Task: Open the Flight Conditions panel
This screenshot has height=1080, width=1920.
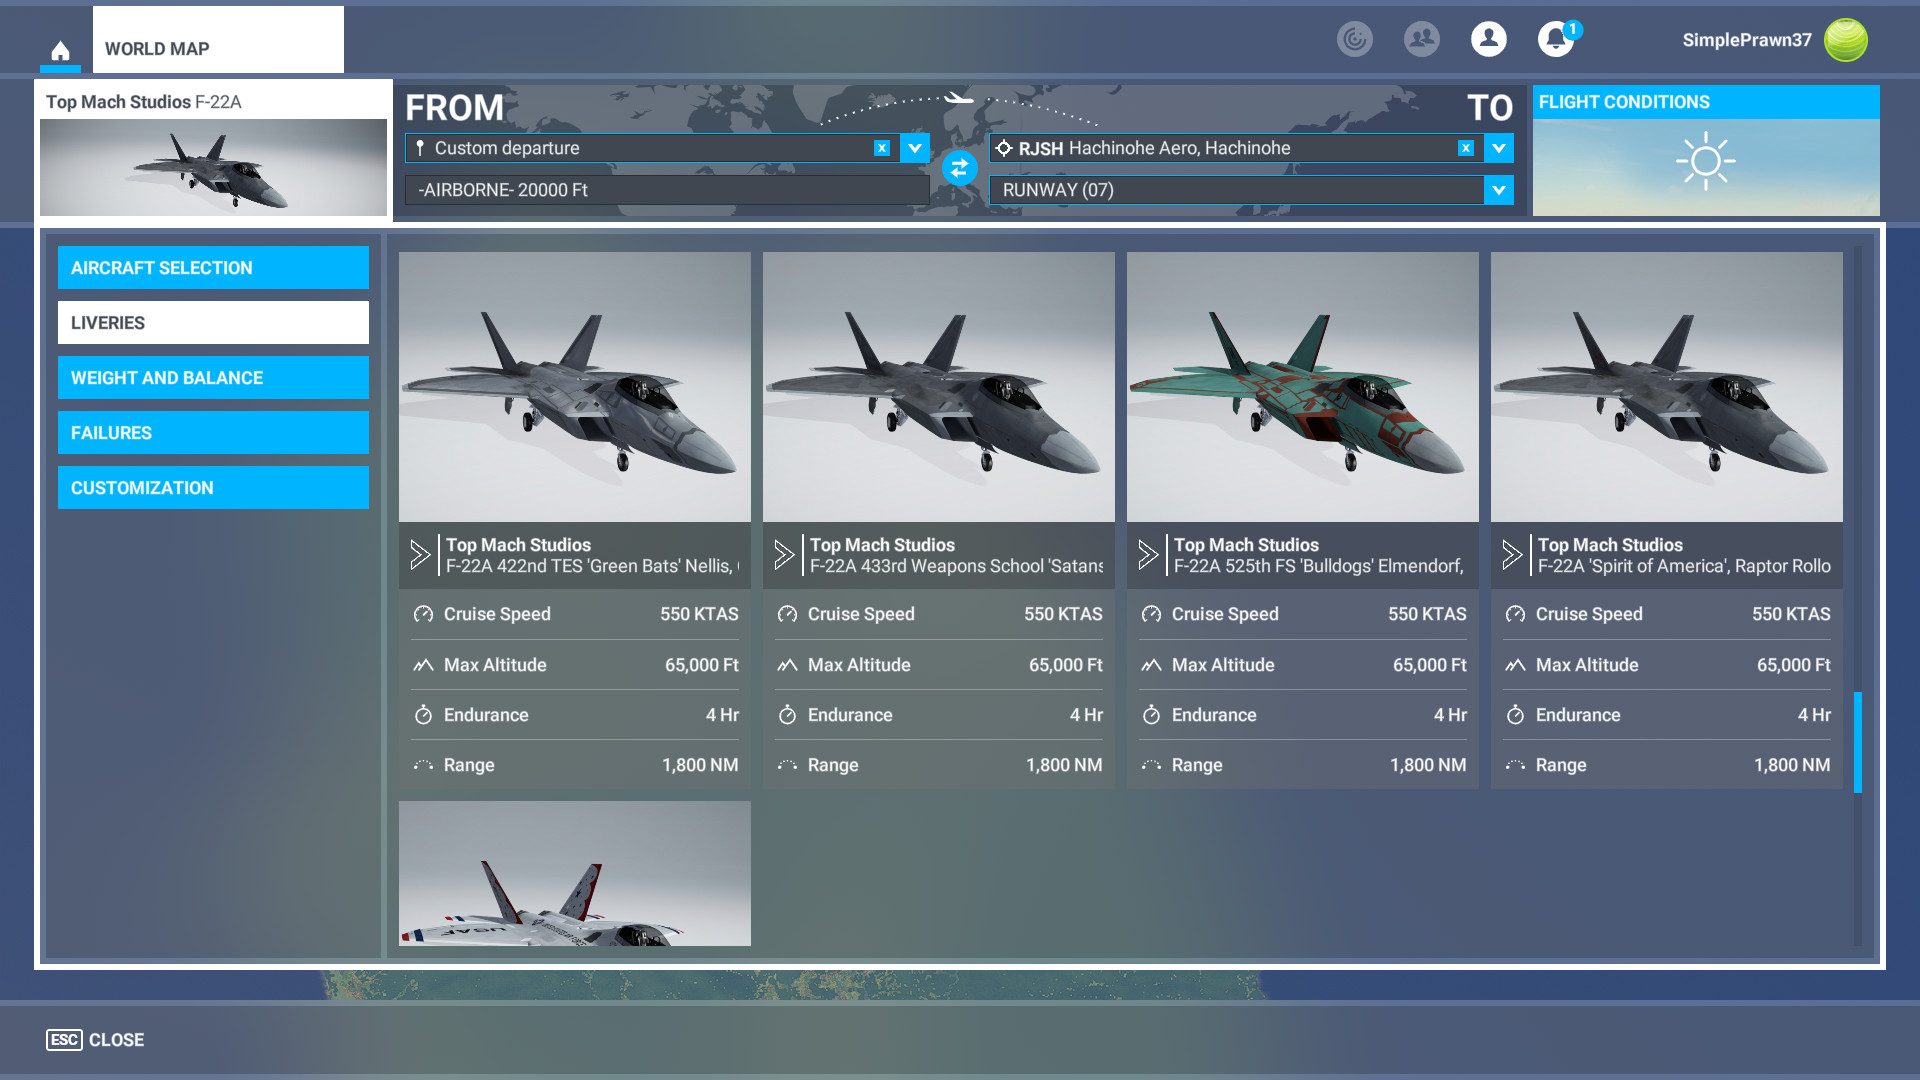Action: (x=1705, y=152)
